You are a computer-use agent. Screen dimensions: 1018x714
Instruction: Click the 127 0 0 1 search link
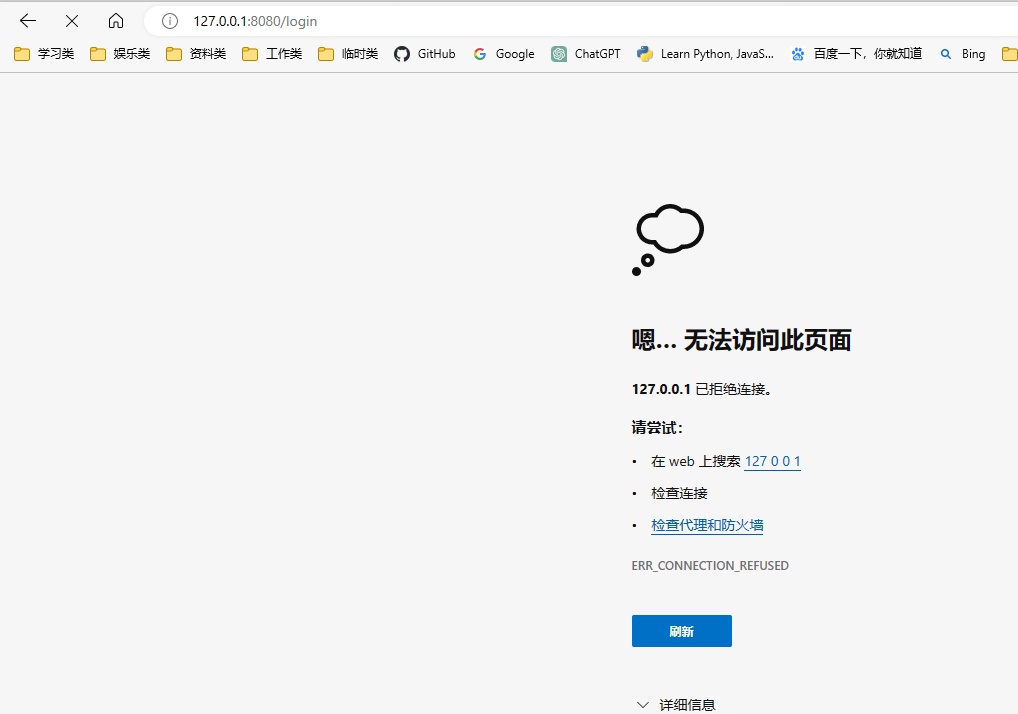(771, 461)
